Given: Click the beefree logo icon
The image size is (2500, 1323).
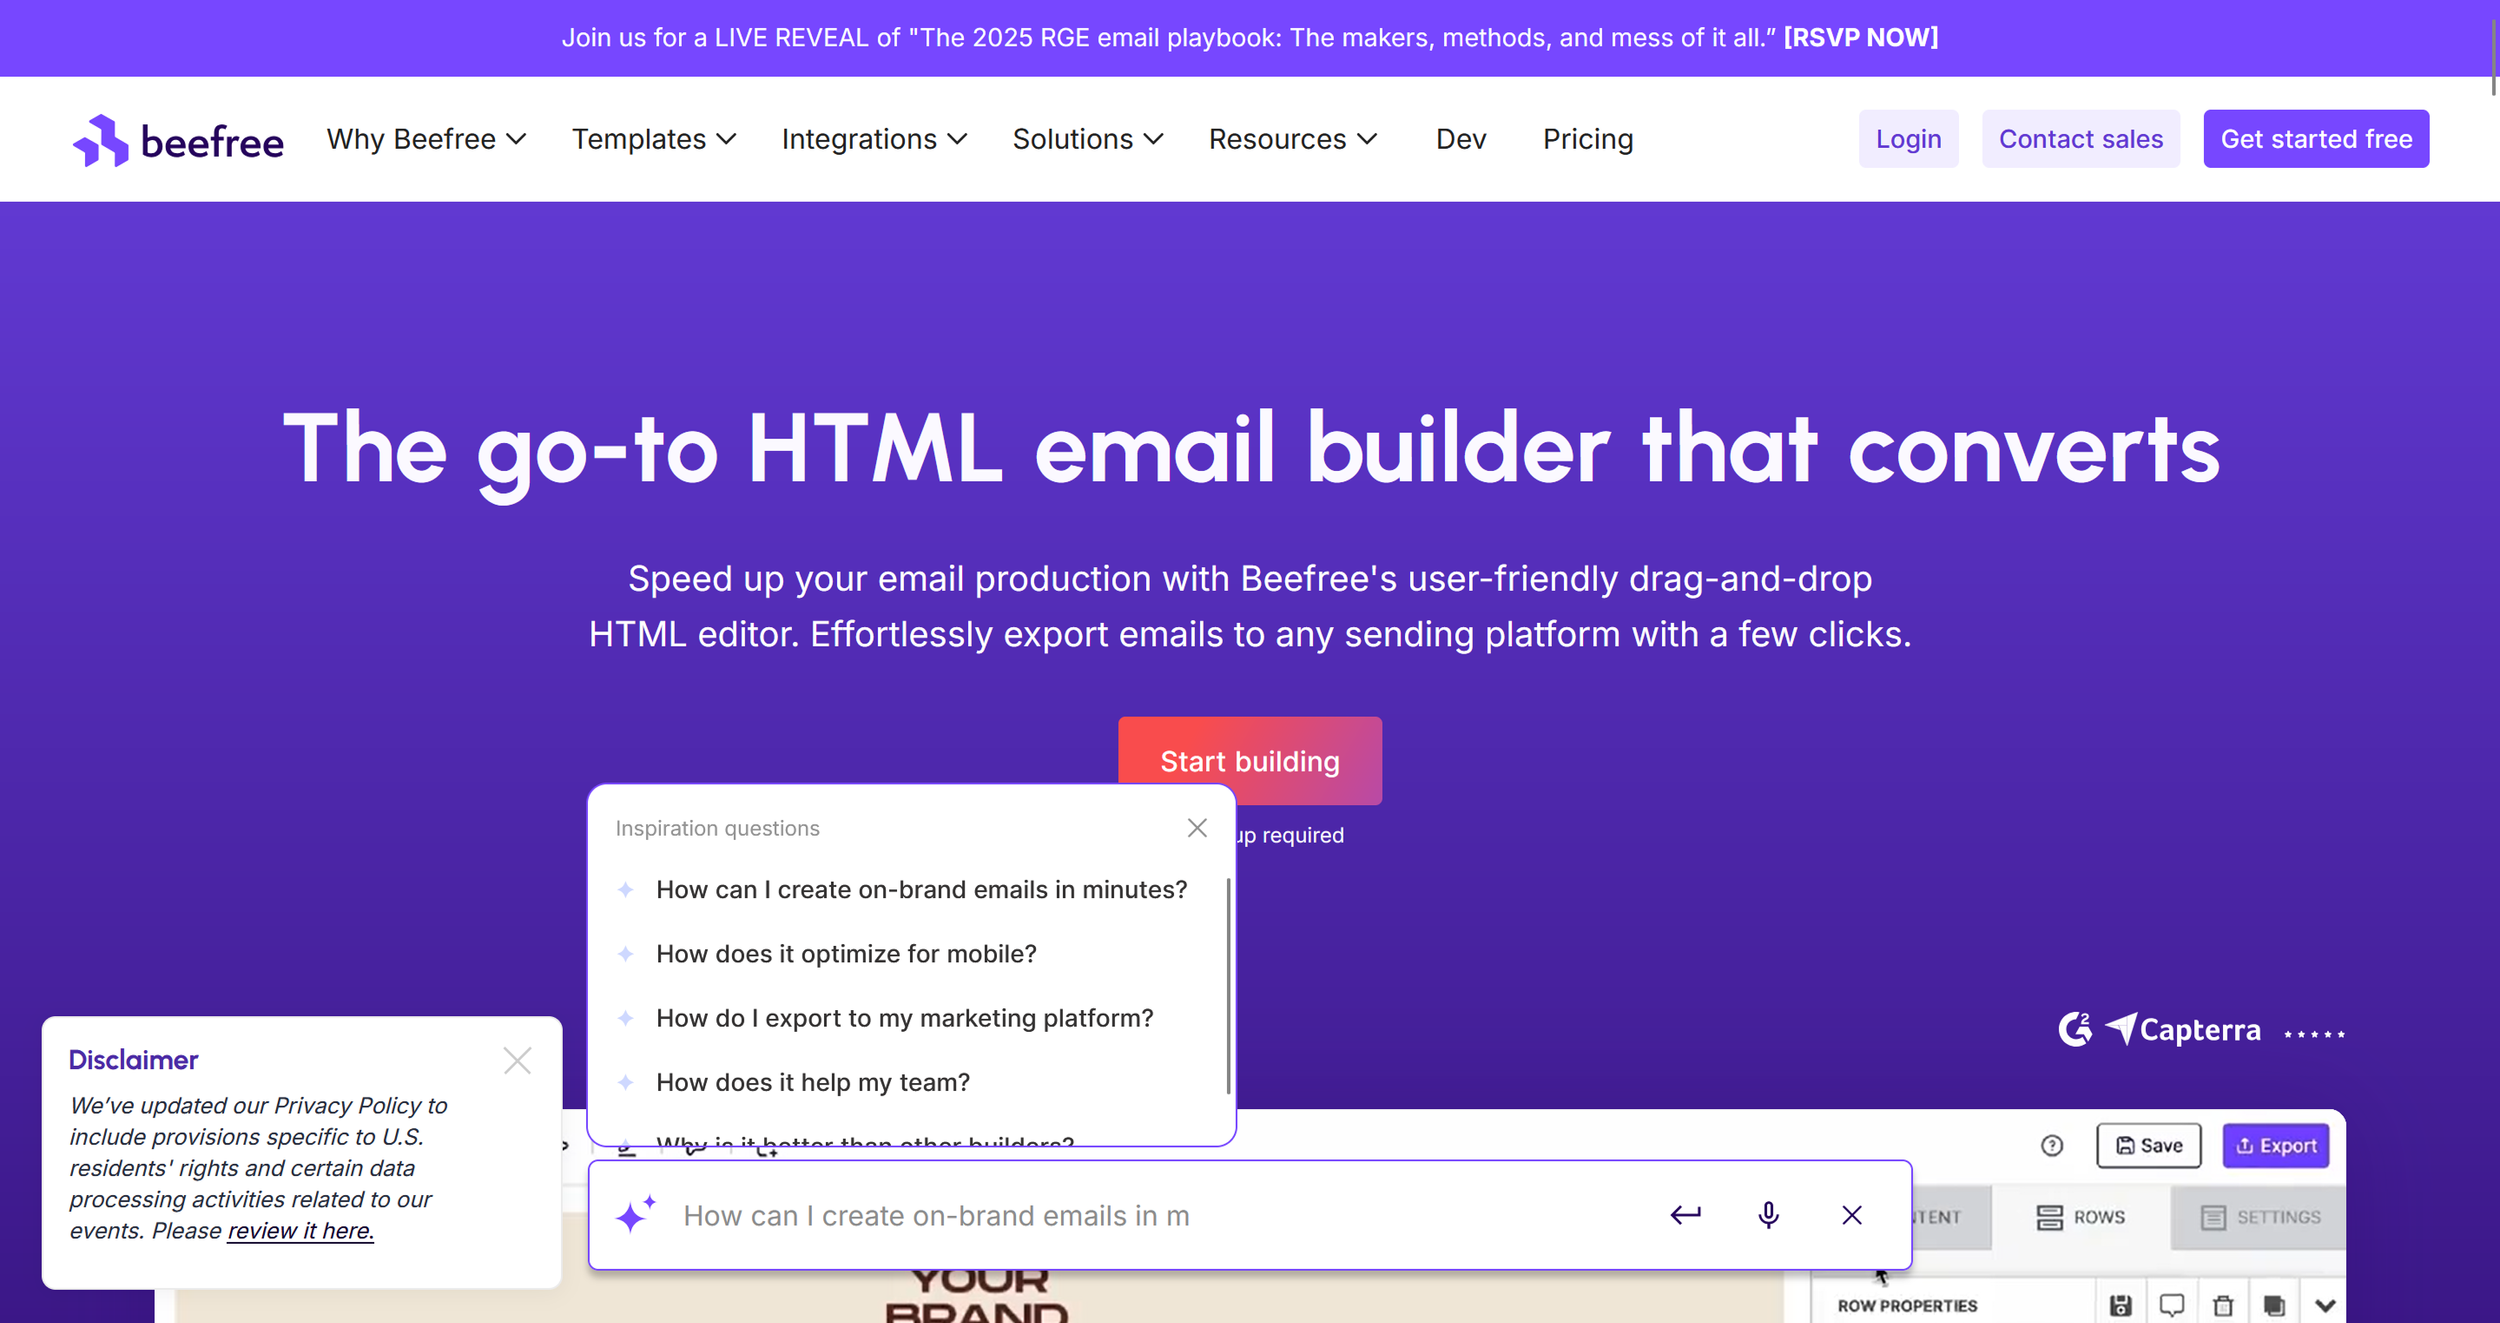Looking at the screenshot, I should (x=101, y=140).
